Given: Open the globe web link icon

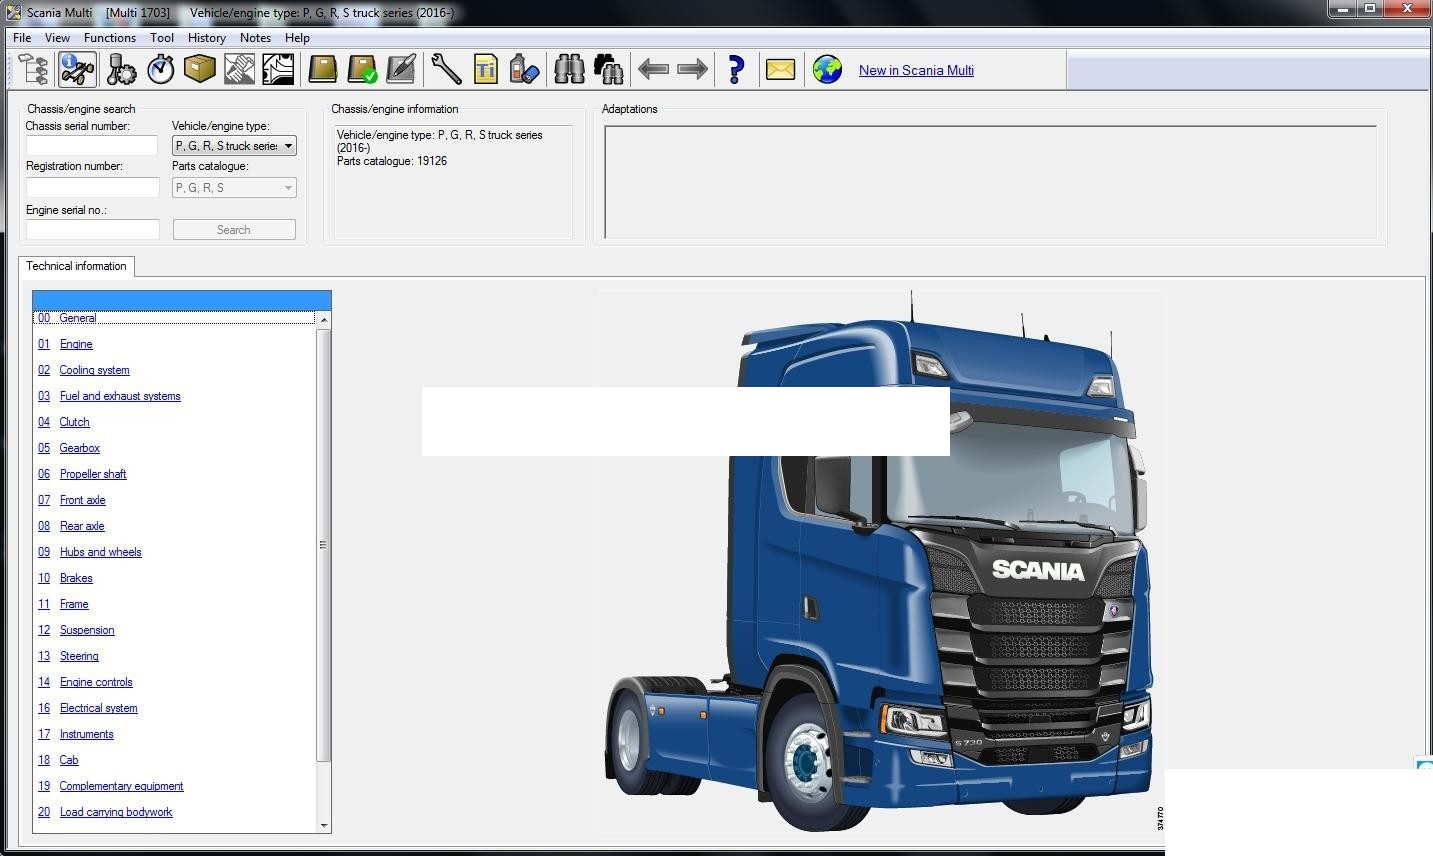Looking at the screenshot, I should 827,69.
